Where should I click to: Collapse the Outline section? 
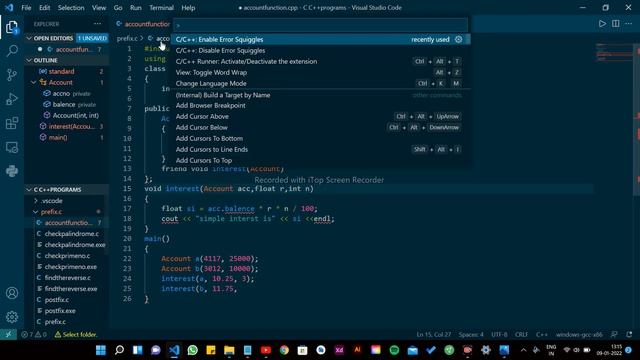pos(29,60)
